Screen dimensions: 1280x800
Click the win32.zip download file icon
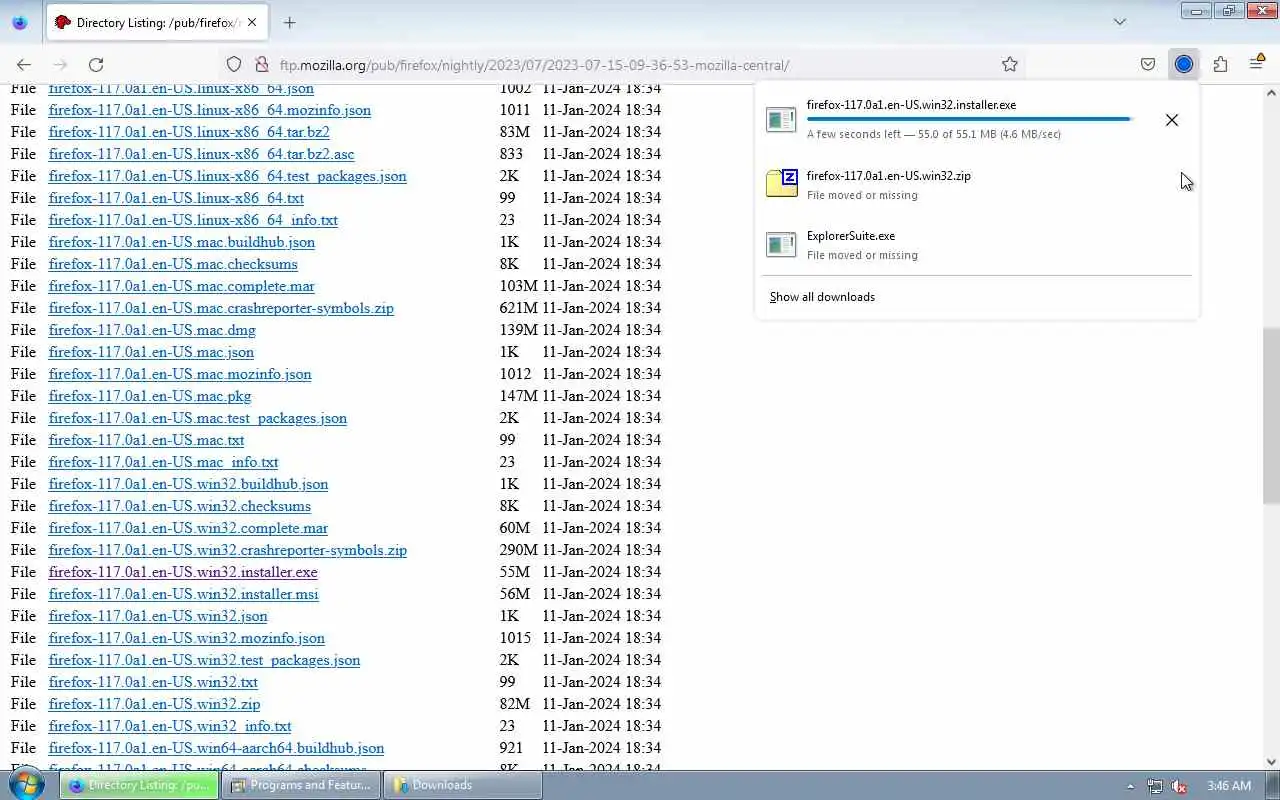pos(781,183)
